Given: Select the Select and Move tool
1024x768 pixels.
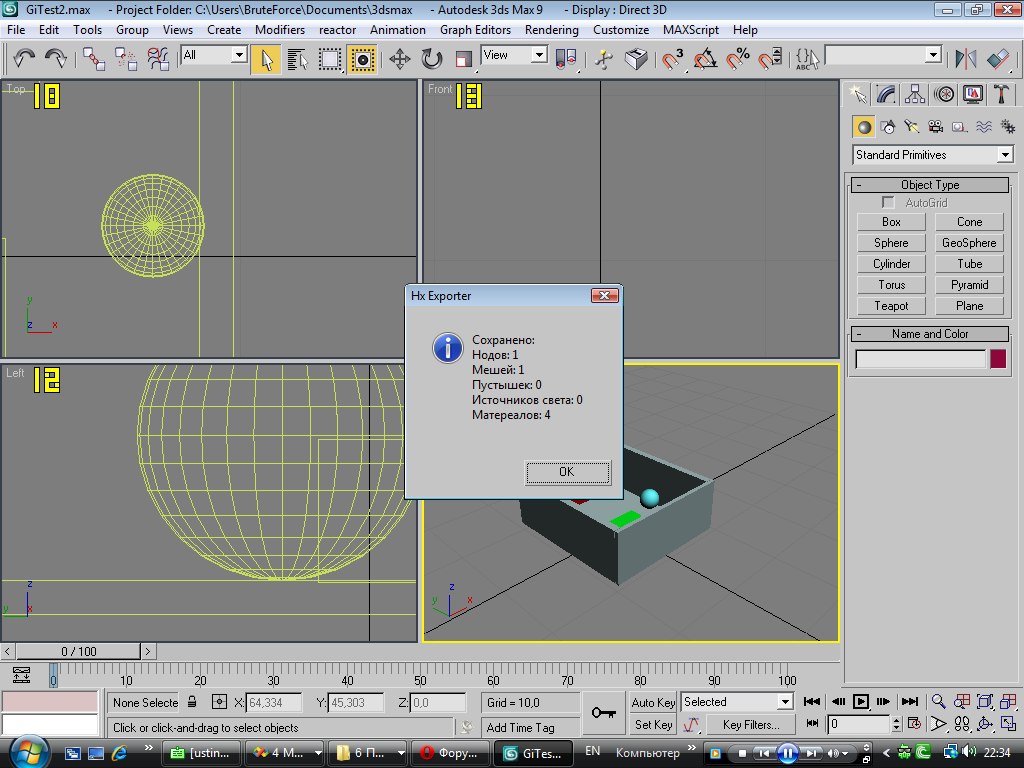Looking at the screenshot, I should 400,59.
